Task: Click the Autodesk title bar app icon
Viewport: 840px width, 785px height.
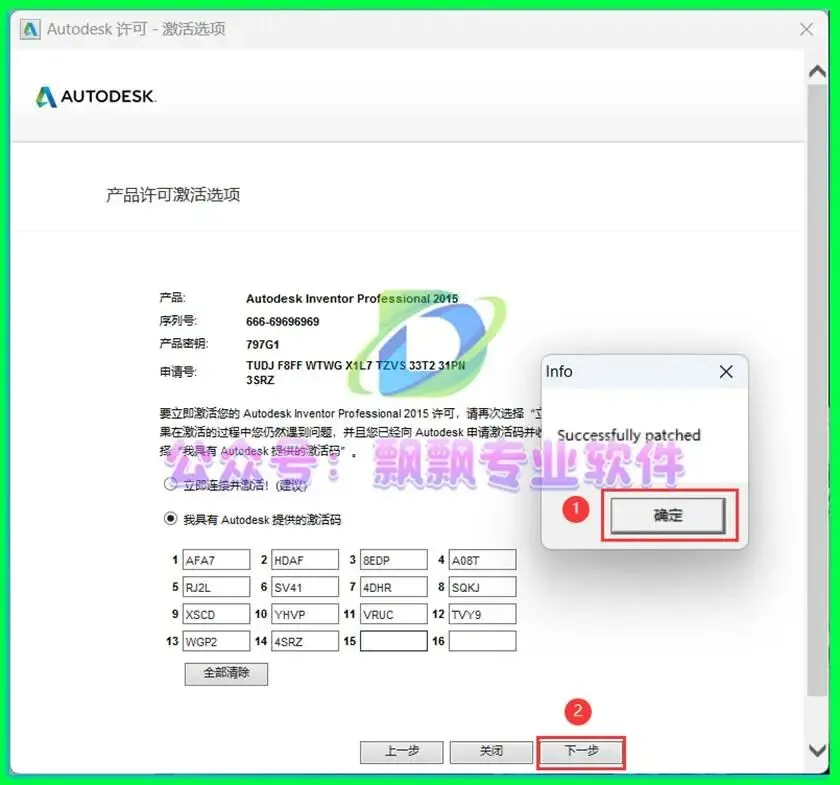Action: (30, 28)
